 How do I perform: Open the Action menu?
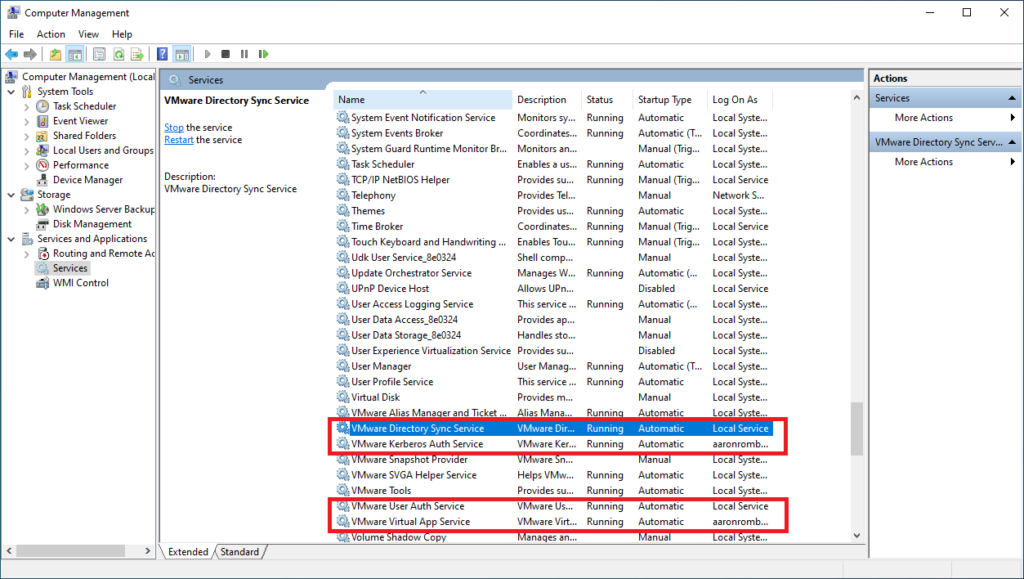[x=51, y=34]
